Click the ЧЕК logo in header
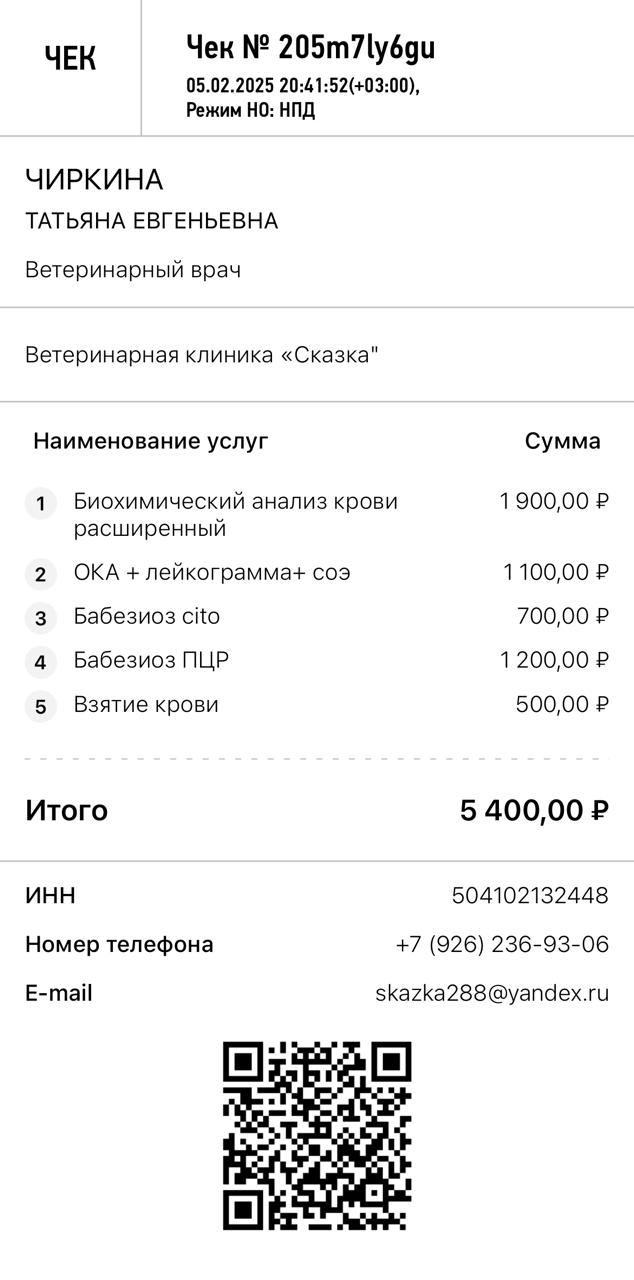 point(70,60)
